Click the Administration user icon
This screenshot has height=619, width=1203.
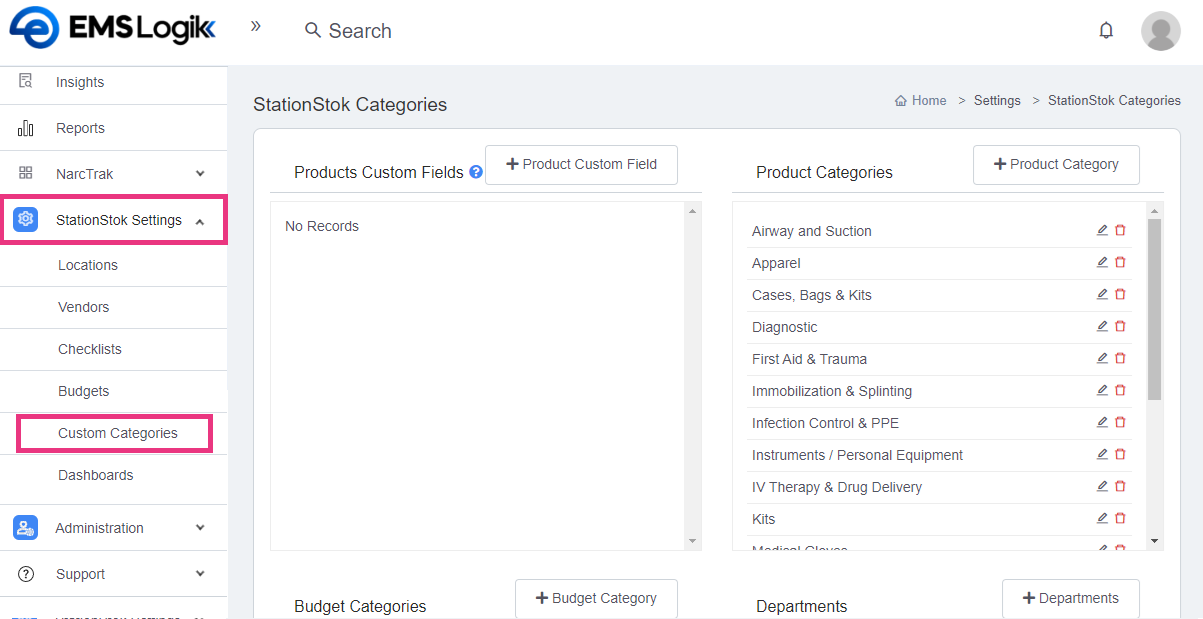[x=26, y=528]
